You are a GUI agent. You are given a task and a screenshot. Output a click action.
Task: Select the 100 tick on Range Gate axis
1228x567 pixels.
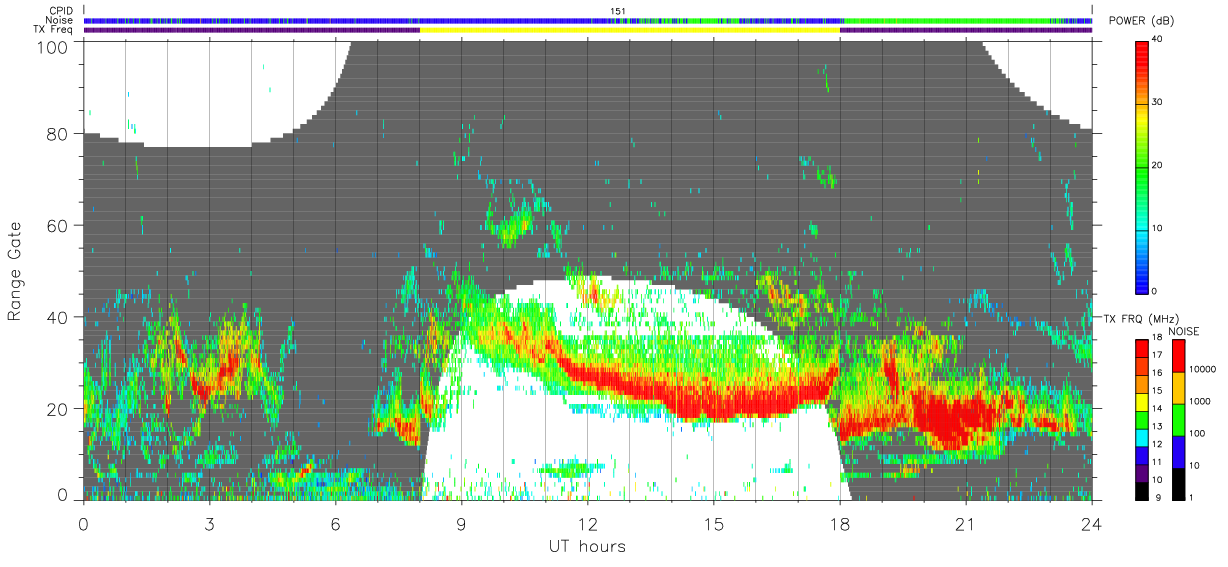click(x=54, y=46)
